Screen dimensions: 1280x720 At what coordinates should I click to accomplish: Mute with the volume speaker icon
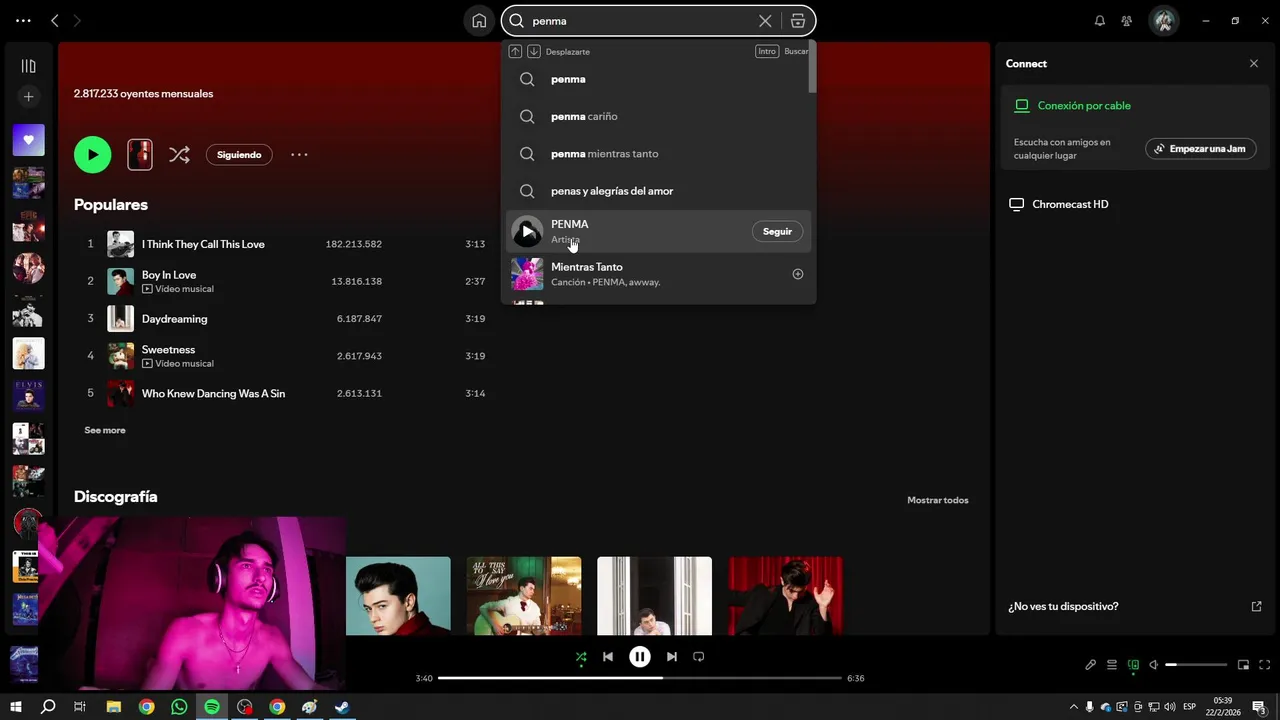coord(1153,665)
